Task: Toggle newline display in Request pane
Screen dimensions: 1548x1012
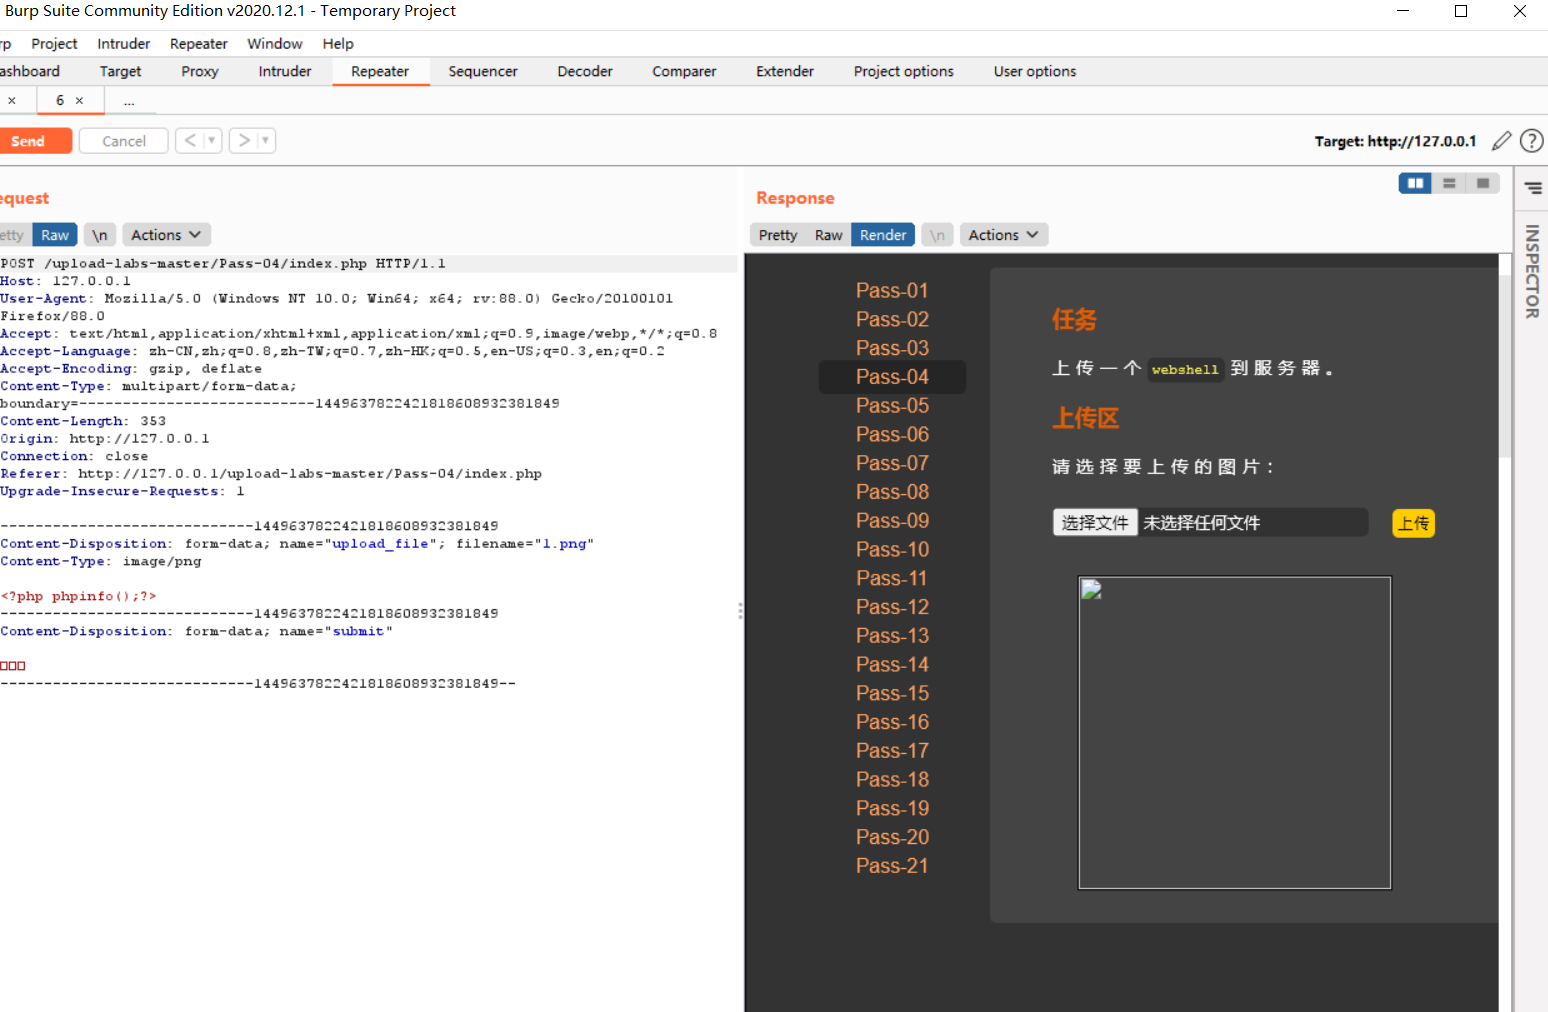Action: [100, 235]
